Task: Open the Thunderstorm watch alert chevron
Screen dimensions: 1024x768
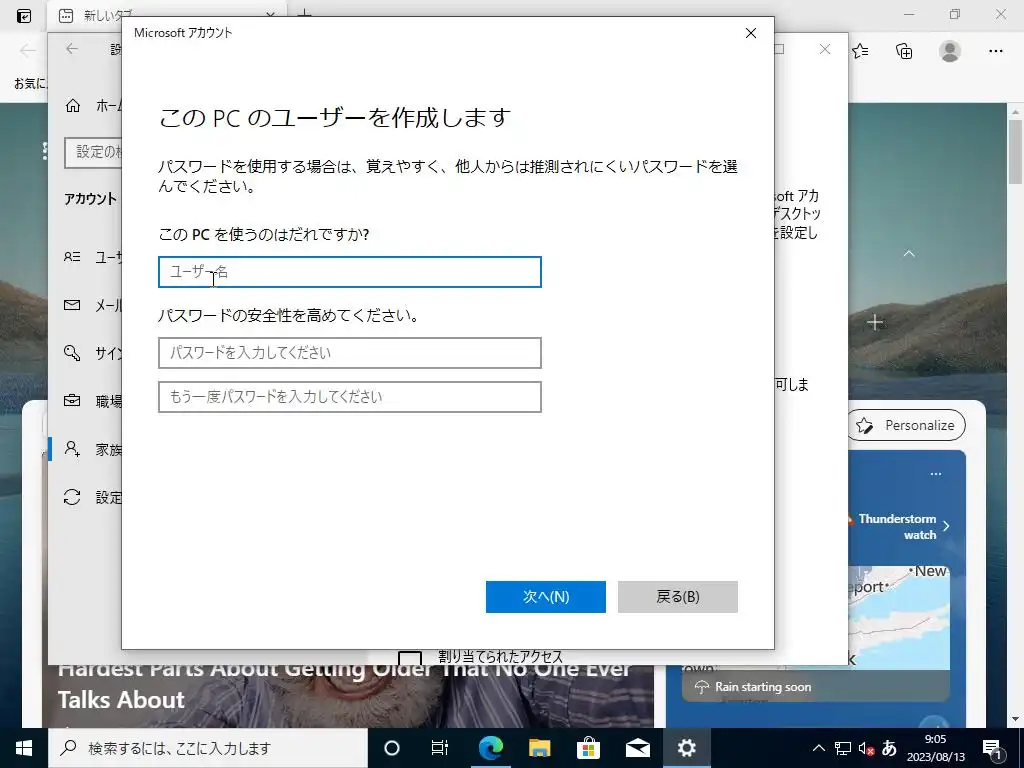Action: tap(946, 526)
